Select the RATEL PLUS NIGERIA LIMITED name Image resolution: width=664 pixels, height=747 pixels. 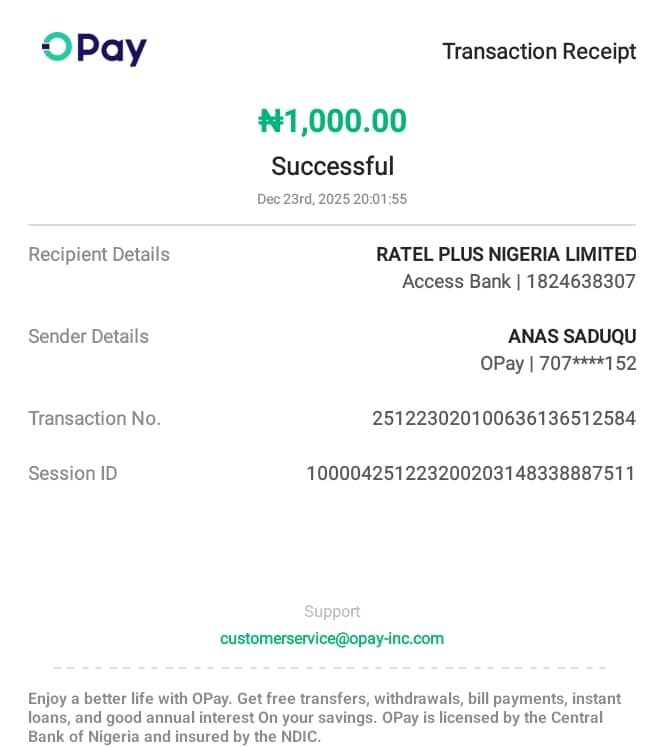(x=505, y=254)
